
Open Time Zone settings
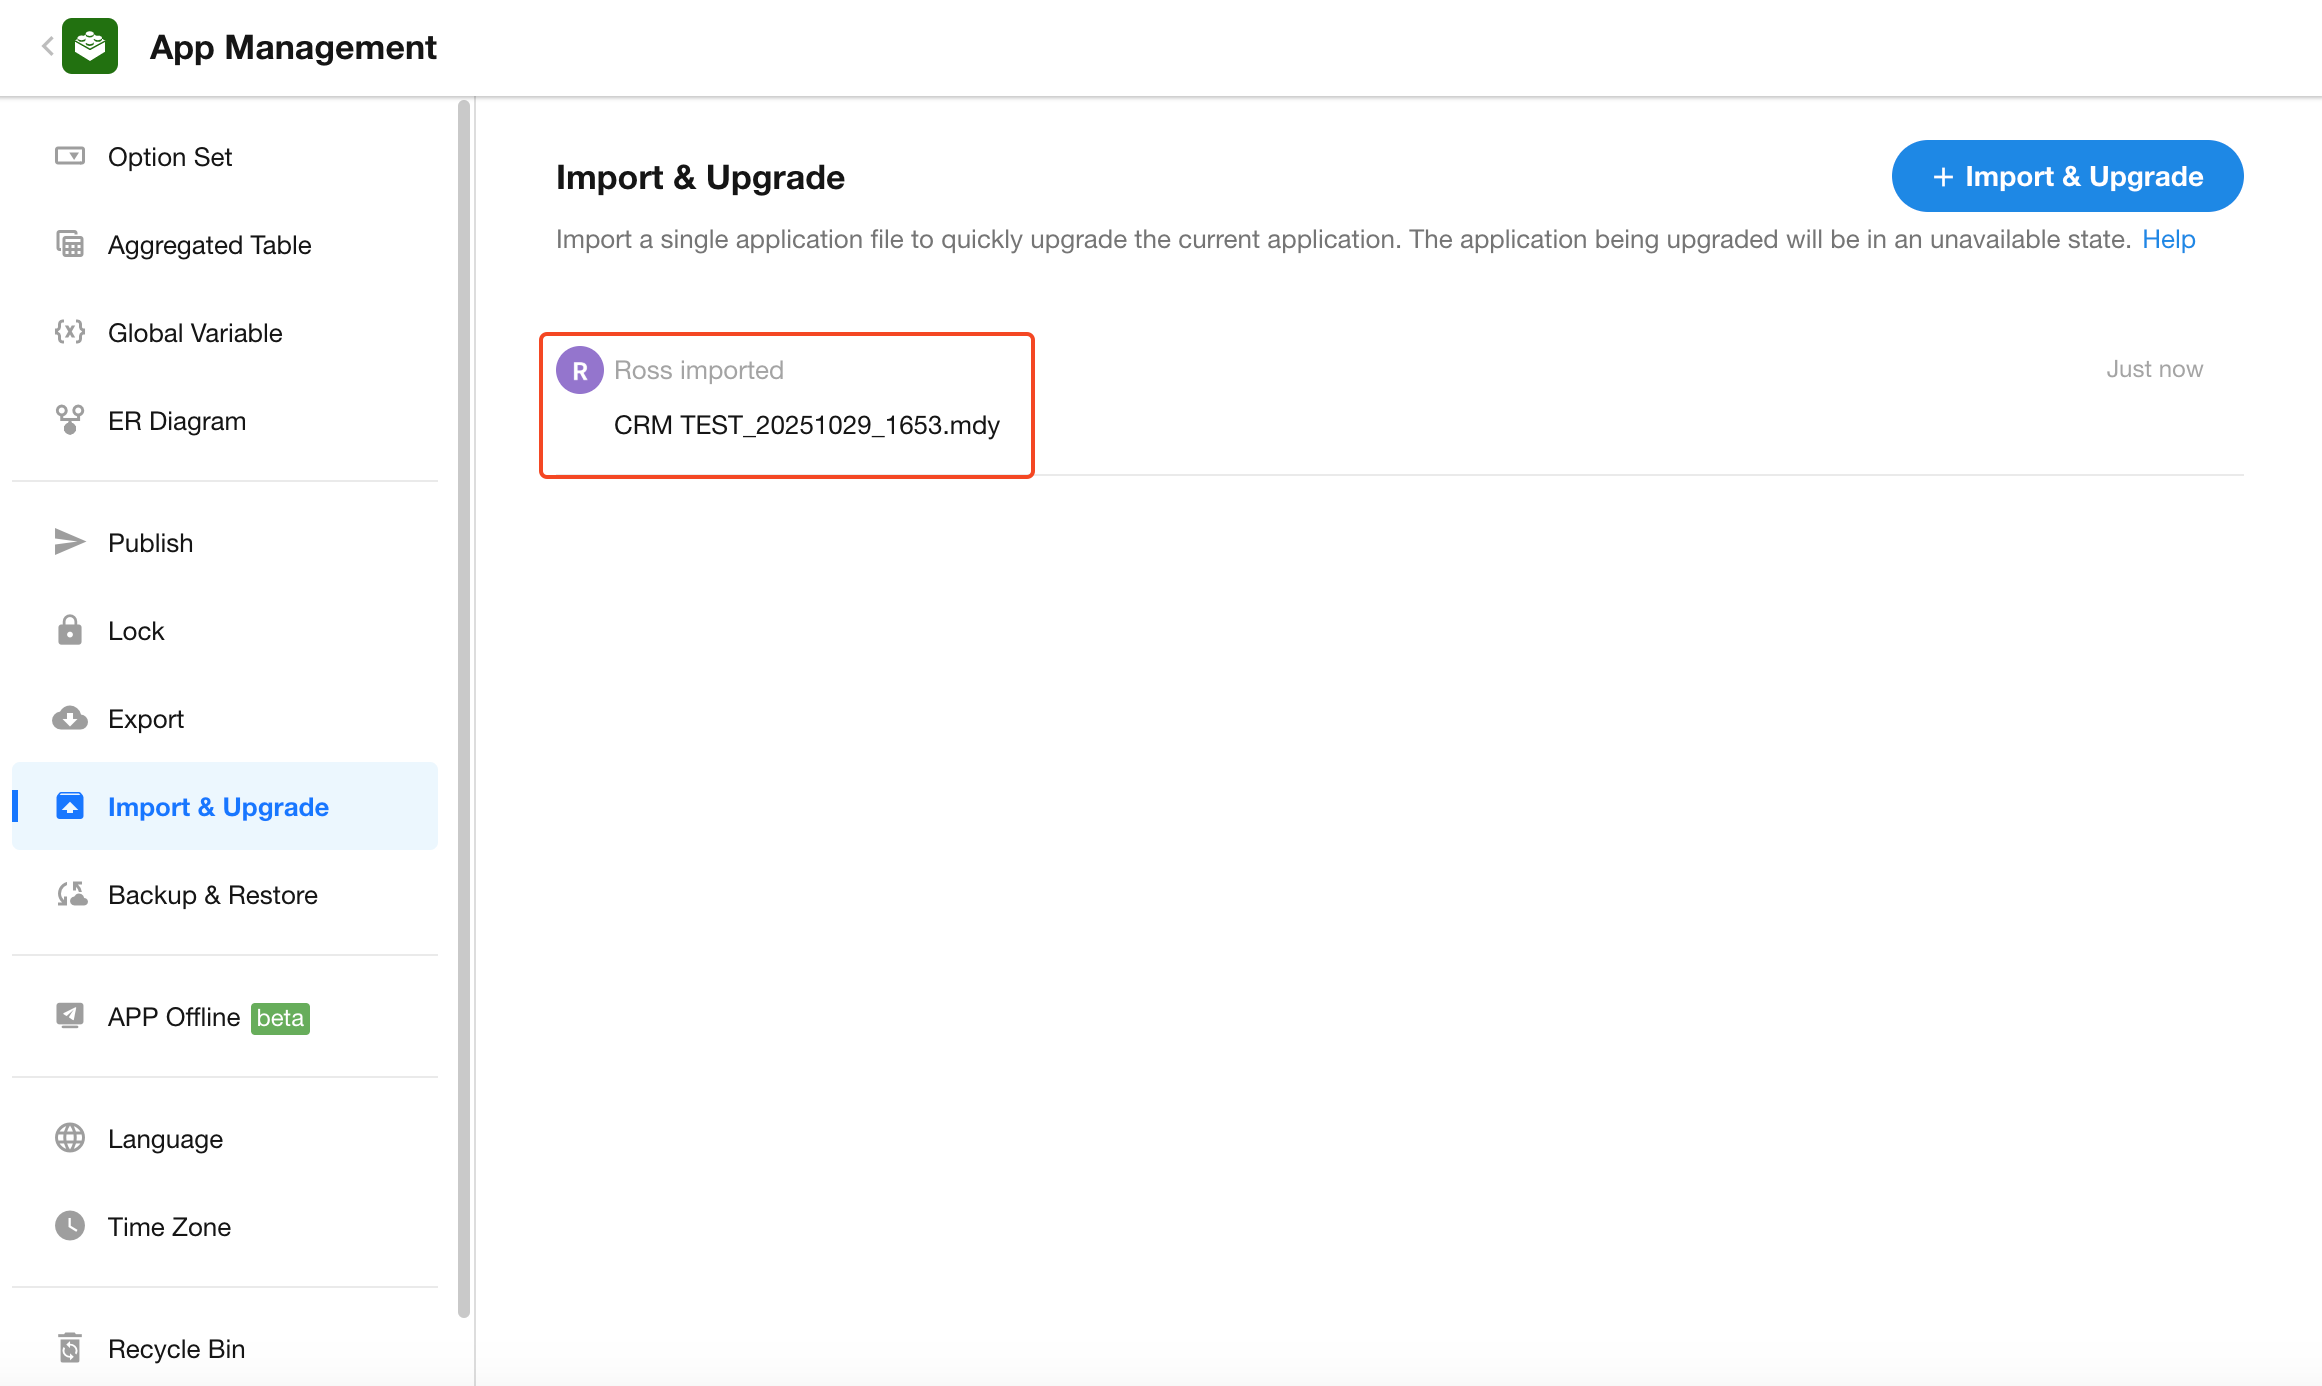pos(169,1227)
